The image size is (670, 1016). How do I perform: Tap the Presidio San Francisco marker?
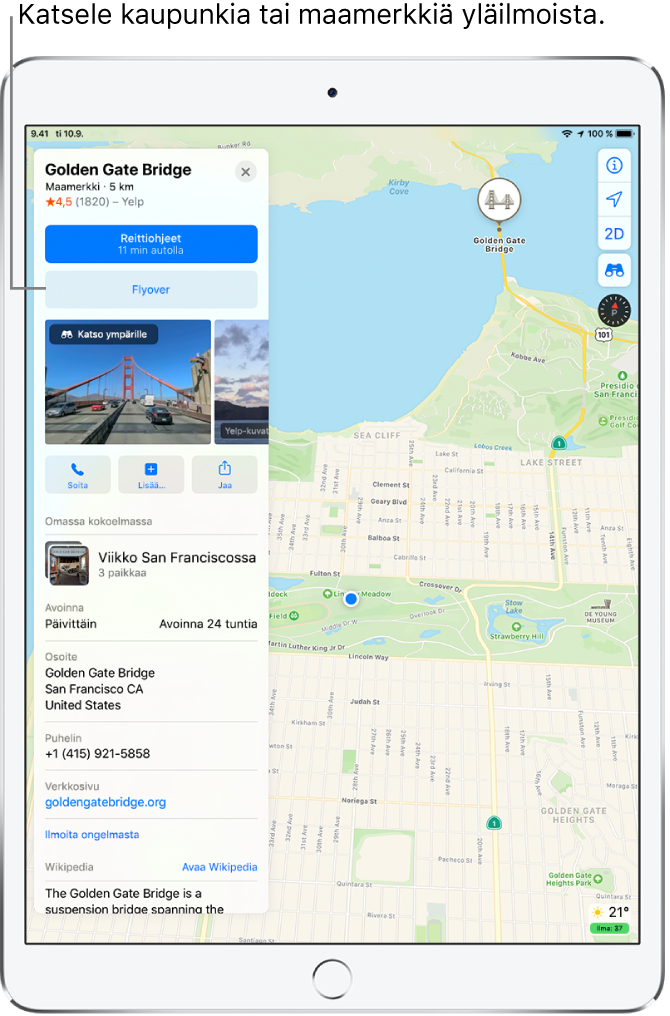622,376
